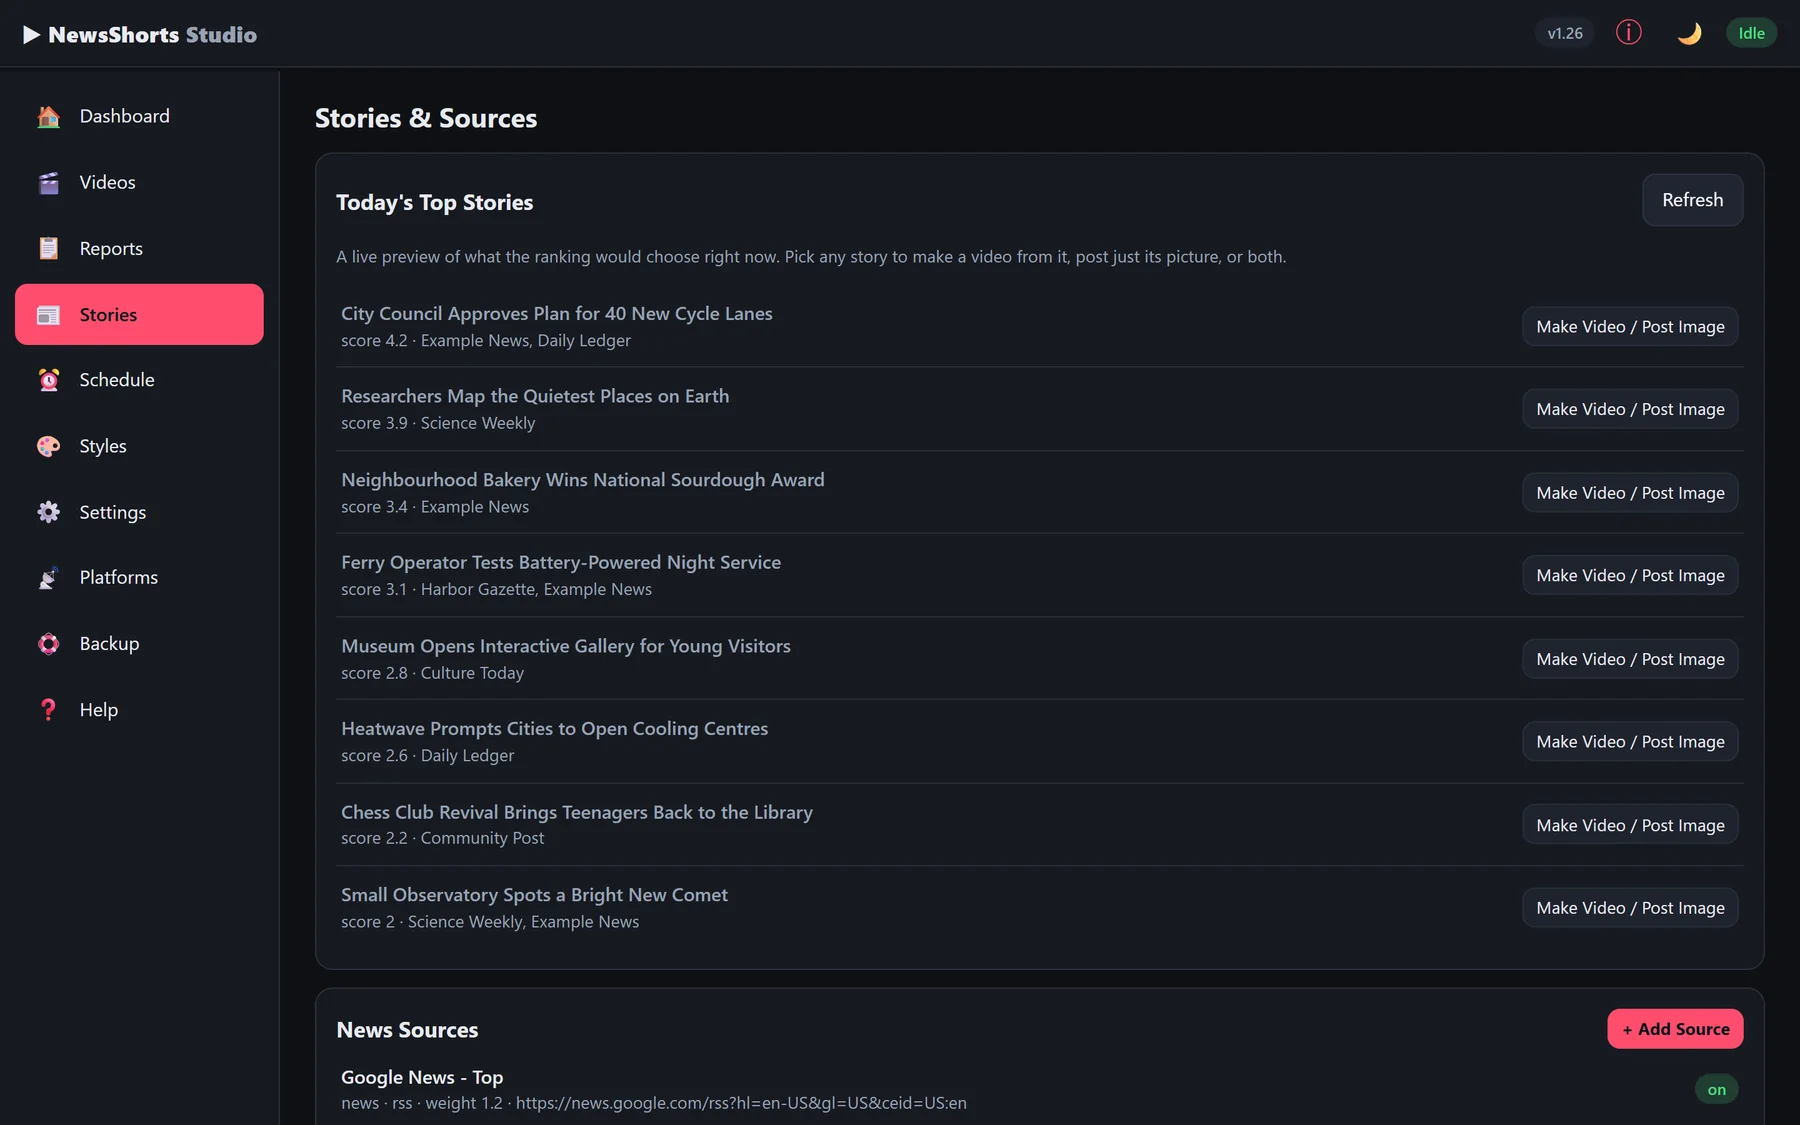Toggle the Google News source on switch
The width and height of the screenshot is (1800, 1125).
pos(1716,1089)
